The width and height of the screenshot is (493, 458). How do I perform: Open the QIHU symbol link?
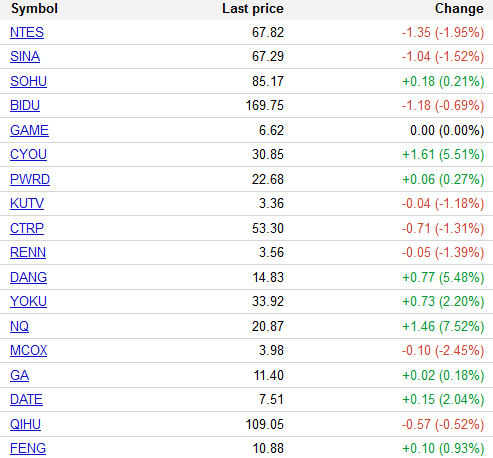point(25,424)
